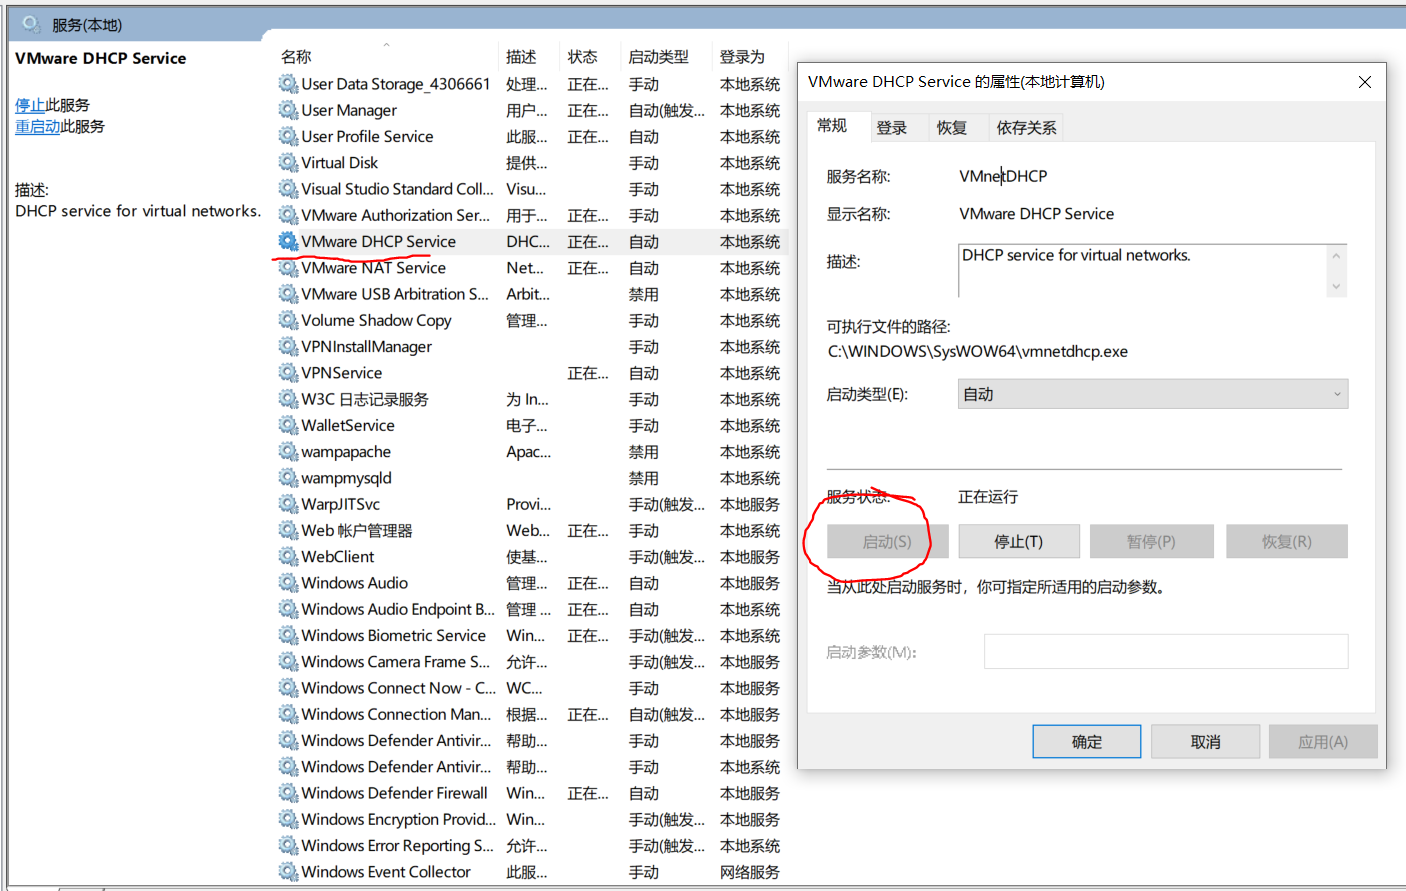Select the gear icon beside Visual Studio Standard Coll...
Screen dimensions: 1406x891
289,189
